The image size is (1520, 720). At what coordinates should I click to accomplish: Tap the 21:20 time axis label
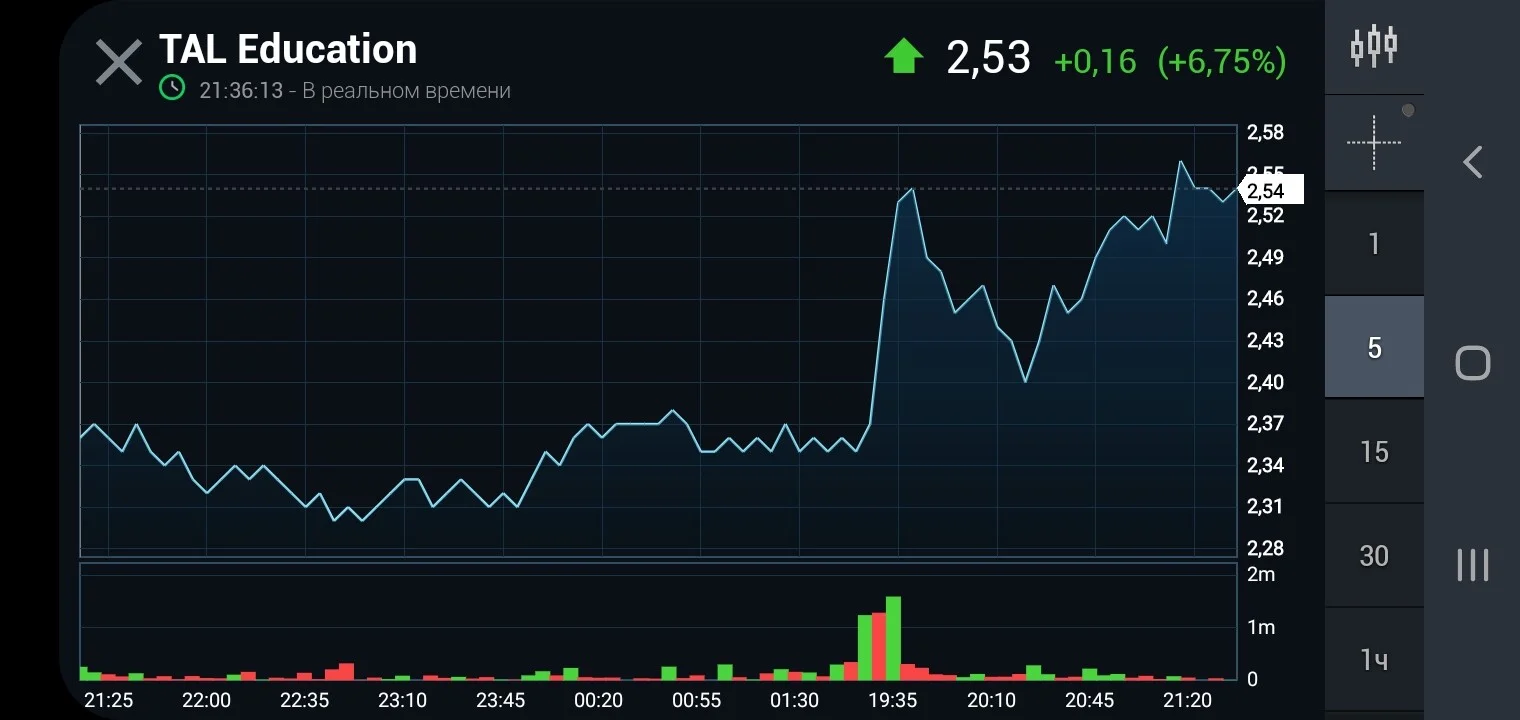click(1187, 700)
